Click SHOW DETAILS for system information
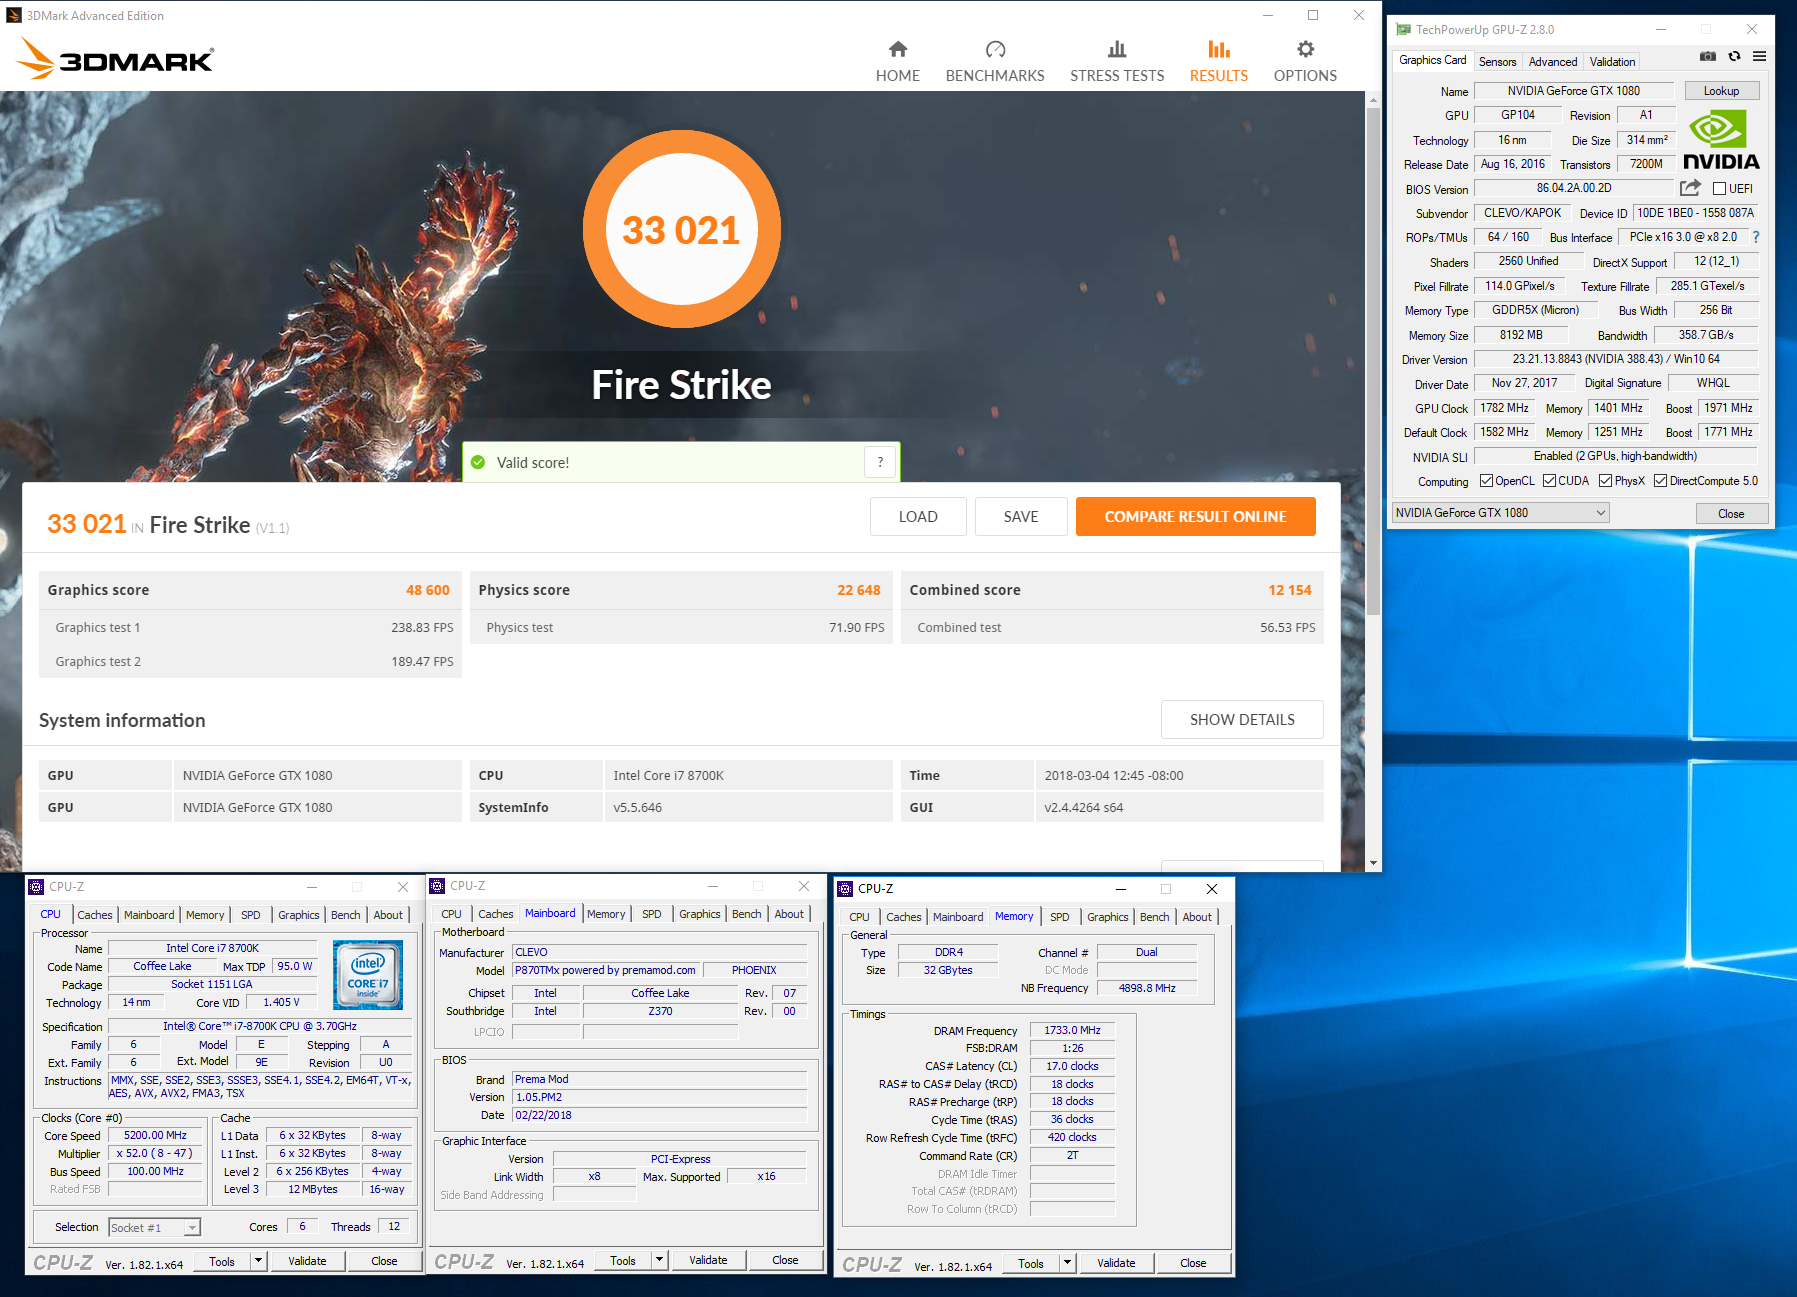Screen dimensions: 1797x1297 click(1242, 720)
